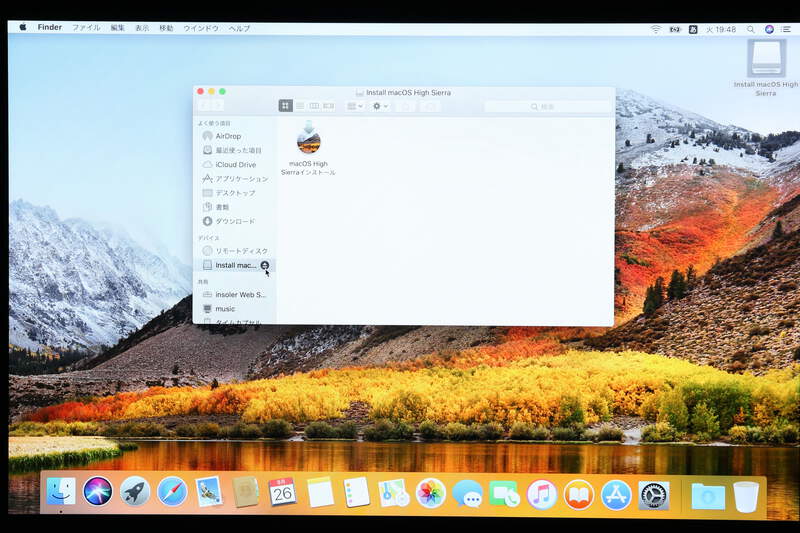This screenshot has height=533, width=800.
Task: Open Reminders from the Dock
Action: 357,492
